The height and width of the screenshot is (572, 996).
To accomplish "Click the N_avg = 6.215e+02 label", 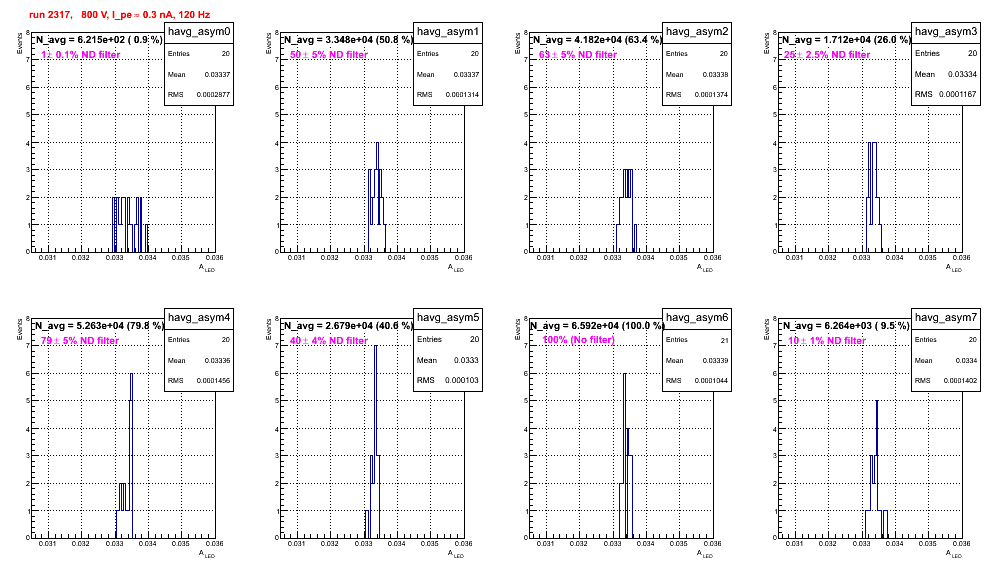I will 98,39.
